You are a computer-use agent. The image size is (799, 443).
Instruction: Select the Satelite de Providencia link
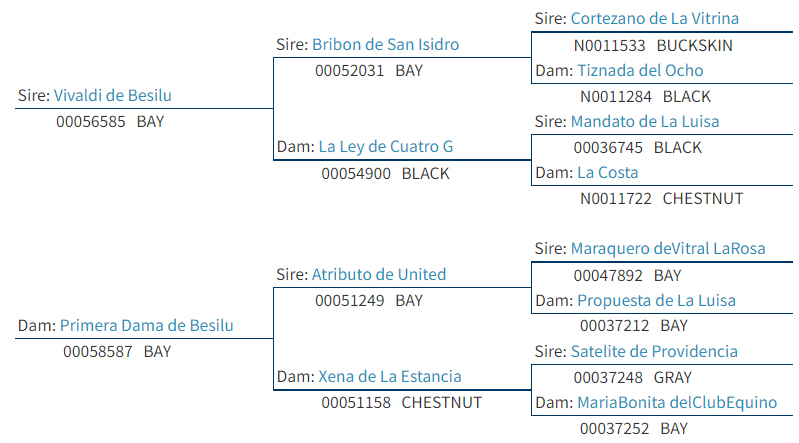[654, 351]
